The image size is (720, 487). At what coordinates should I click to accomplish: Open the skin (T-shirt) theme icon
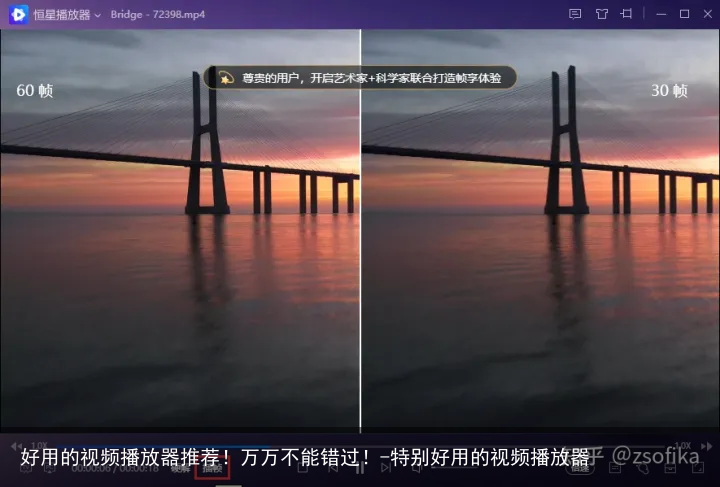tap(601, 14)
